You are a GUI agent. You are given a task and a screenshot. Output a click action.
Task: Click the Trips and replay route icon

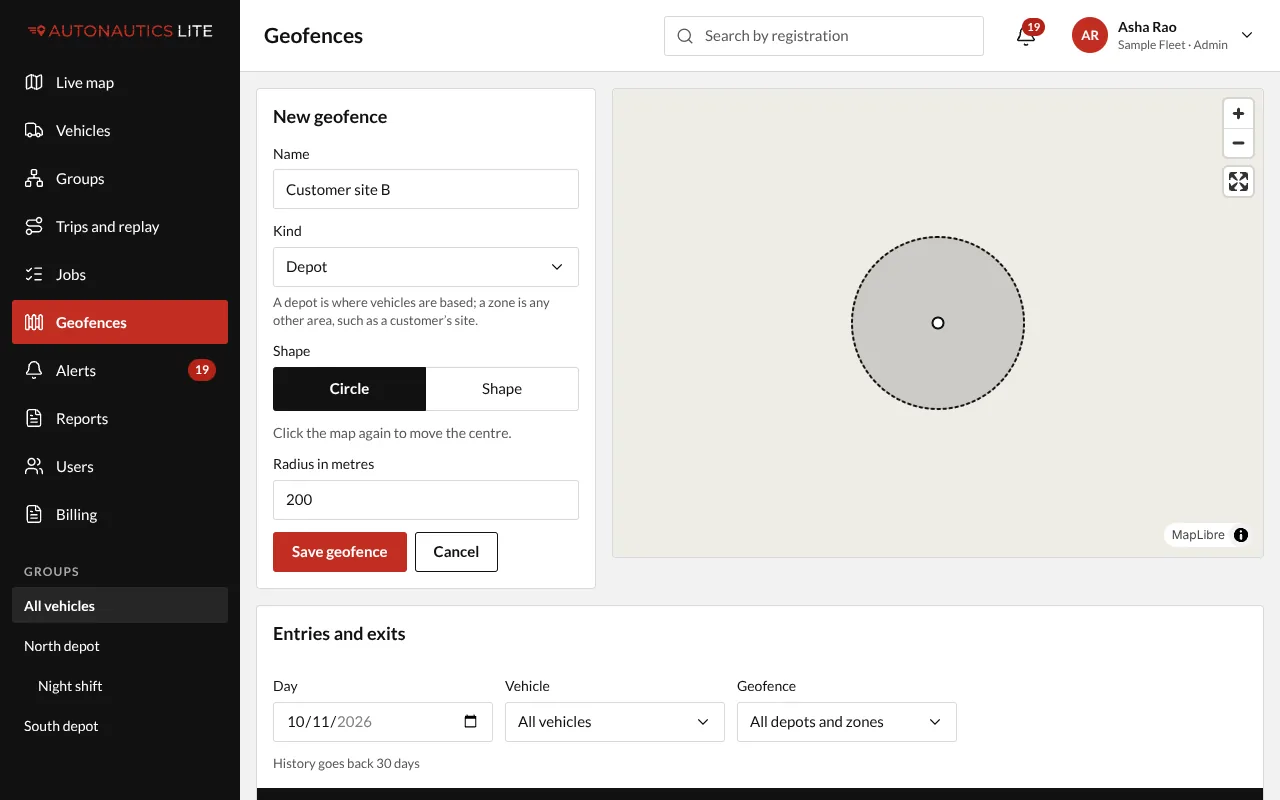[34, 226]
